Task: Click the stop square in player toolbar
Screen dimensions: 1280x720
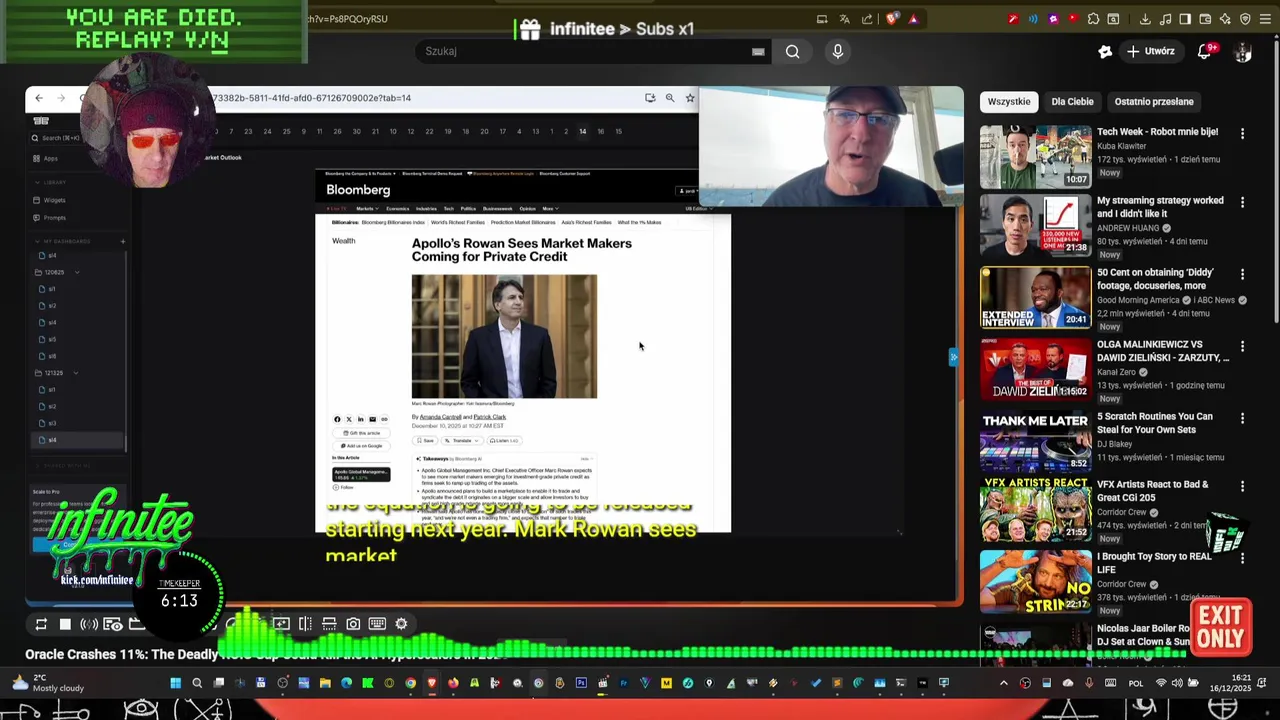Action: tap(65, 624)
